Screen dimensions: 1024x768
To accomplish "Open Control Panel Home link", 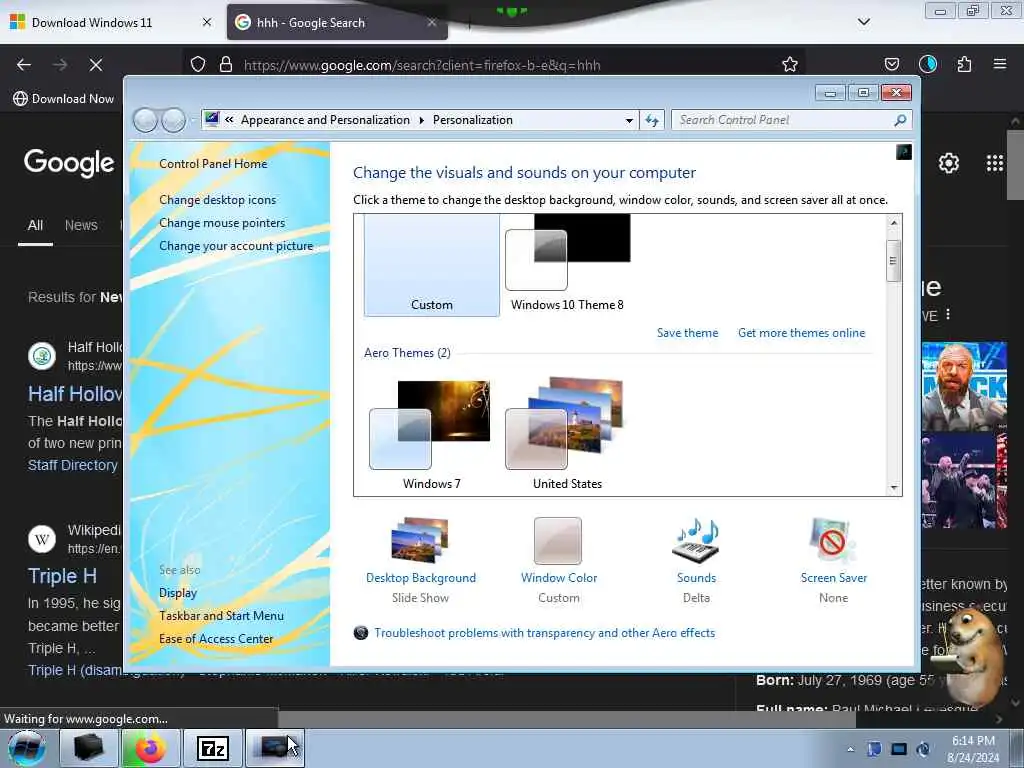I will pyautogui.click(x=213, y=164).
